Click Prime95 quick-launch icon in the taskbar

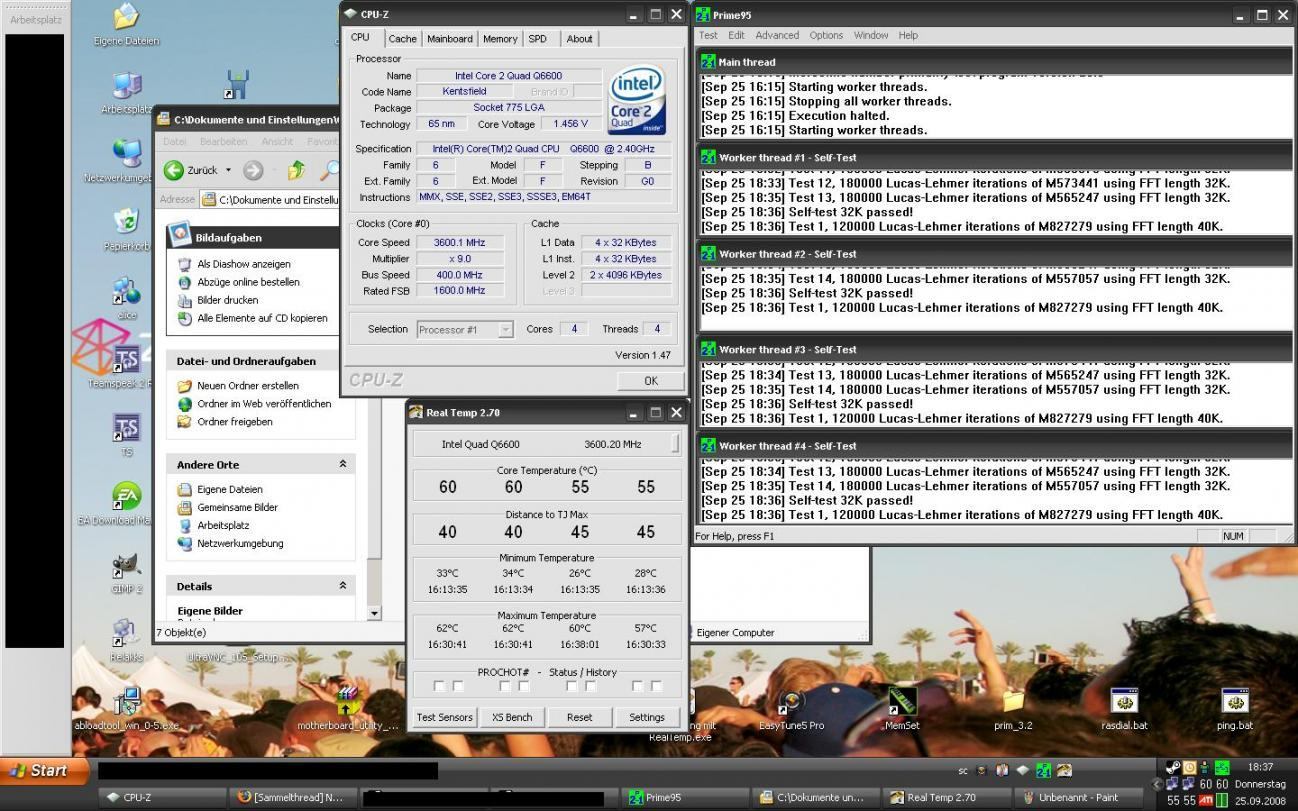pyautogui.click(x=1043, y=770)
